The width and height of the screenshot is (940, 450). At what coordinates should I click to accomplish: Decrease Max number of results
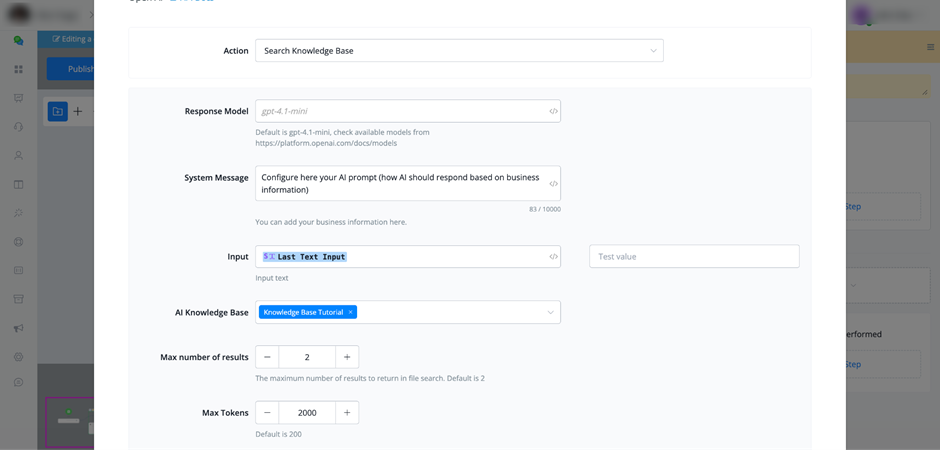coord(267,357)
